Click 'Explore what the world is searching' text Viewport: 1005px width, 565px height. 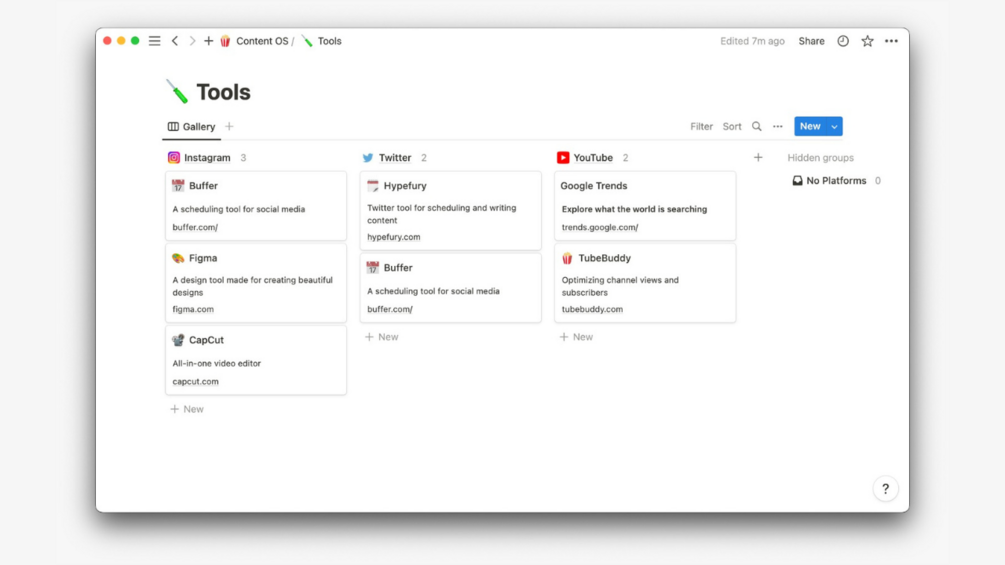634,209
